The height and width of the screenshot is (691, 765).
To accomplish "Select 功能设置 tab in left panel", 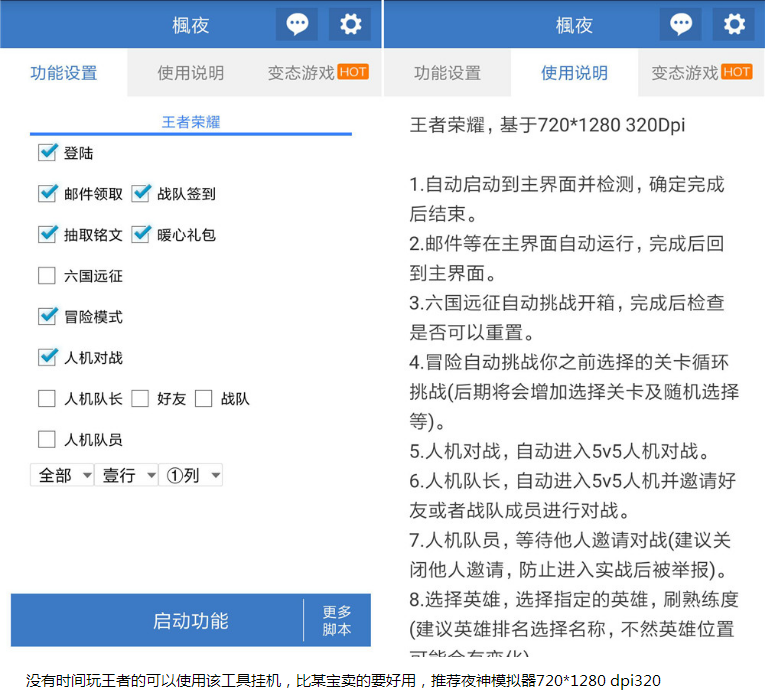I will [x=63, y=73].
